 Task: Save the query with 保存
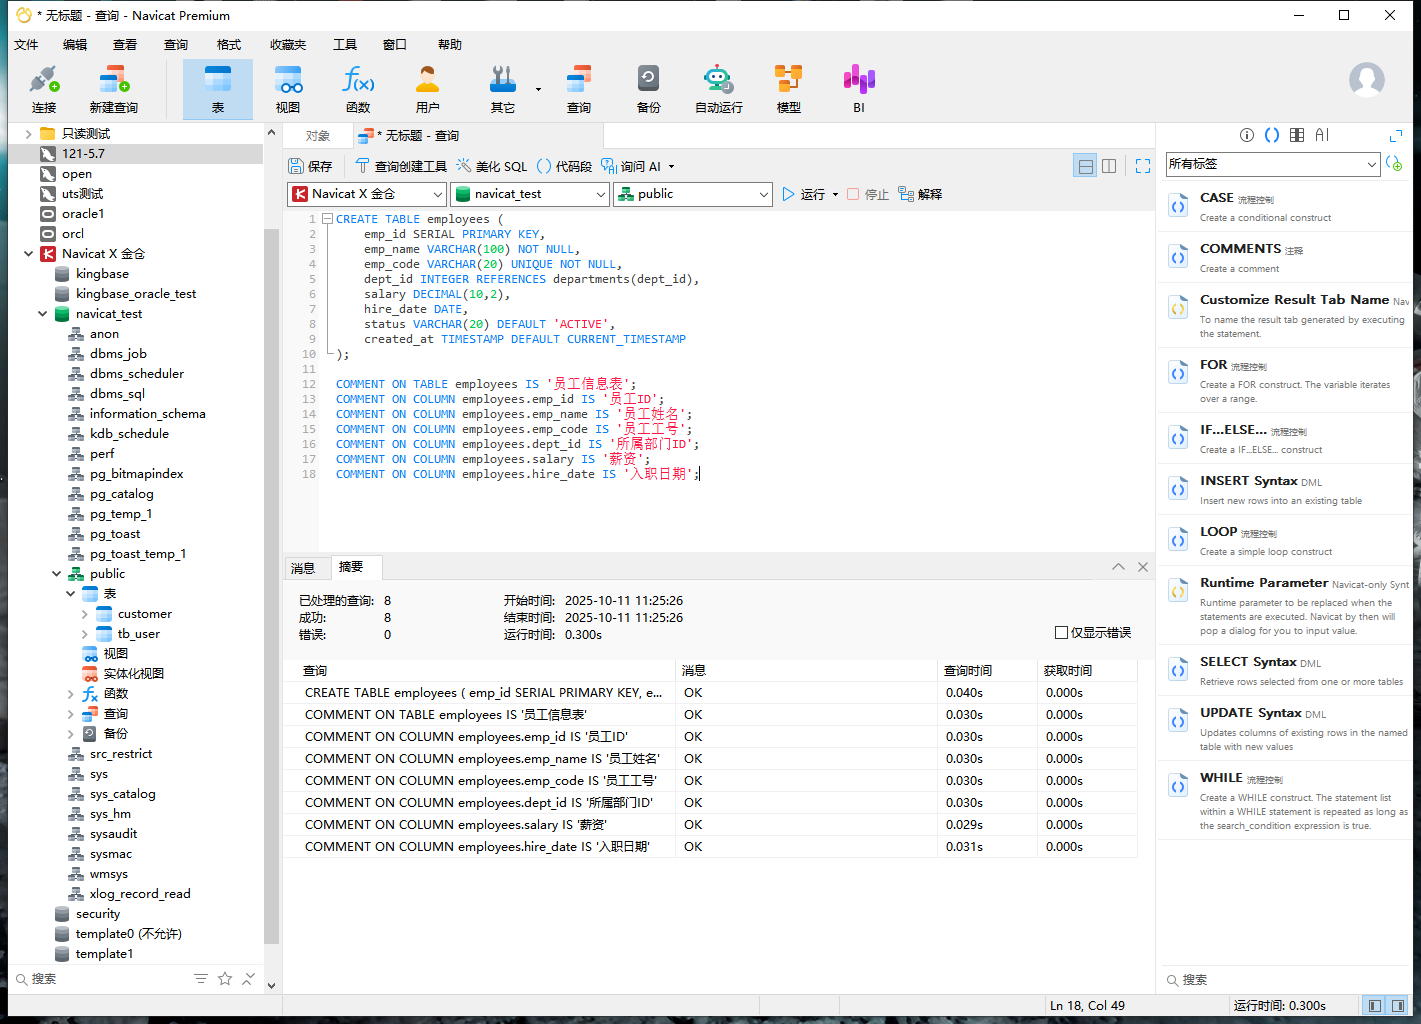coord(310,166)
